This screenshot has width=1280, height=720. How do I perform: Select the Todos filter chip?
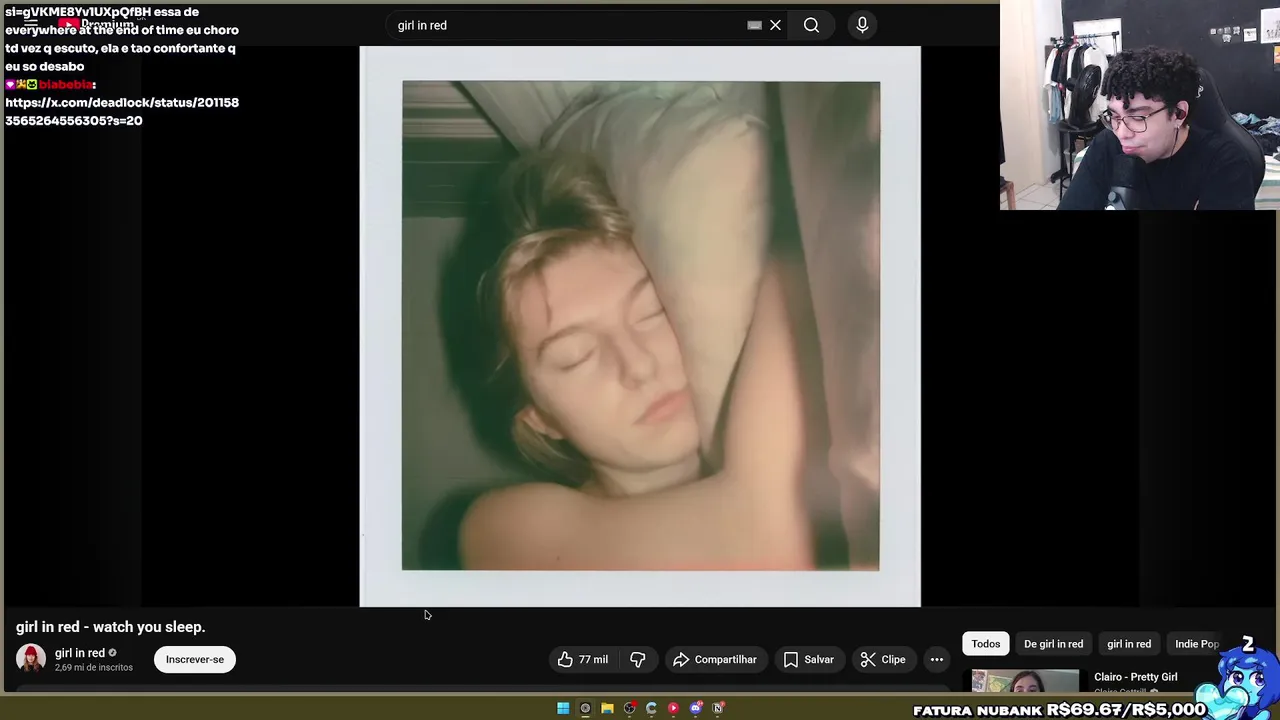tap(986, 644)
